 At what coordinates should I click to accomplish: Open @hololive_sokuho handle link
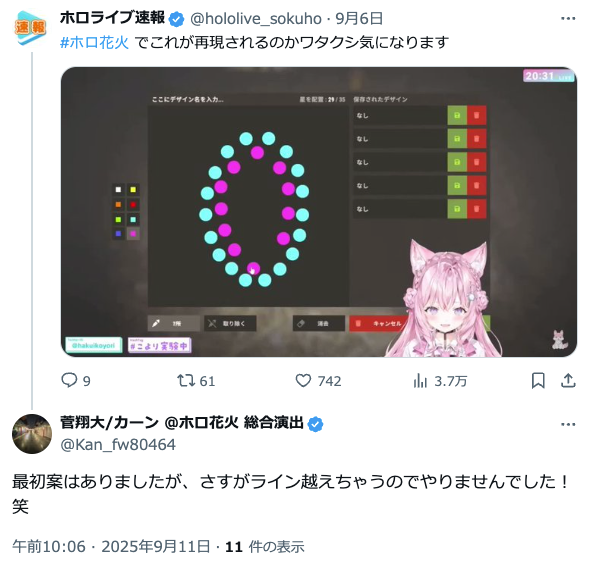click(256, 19)
